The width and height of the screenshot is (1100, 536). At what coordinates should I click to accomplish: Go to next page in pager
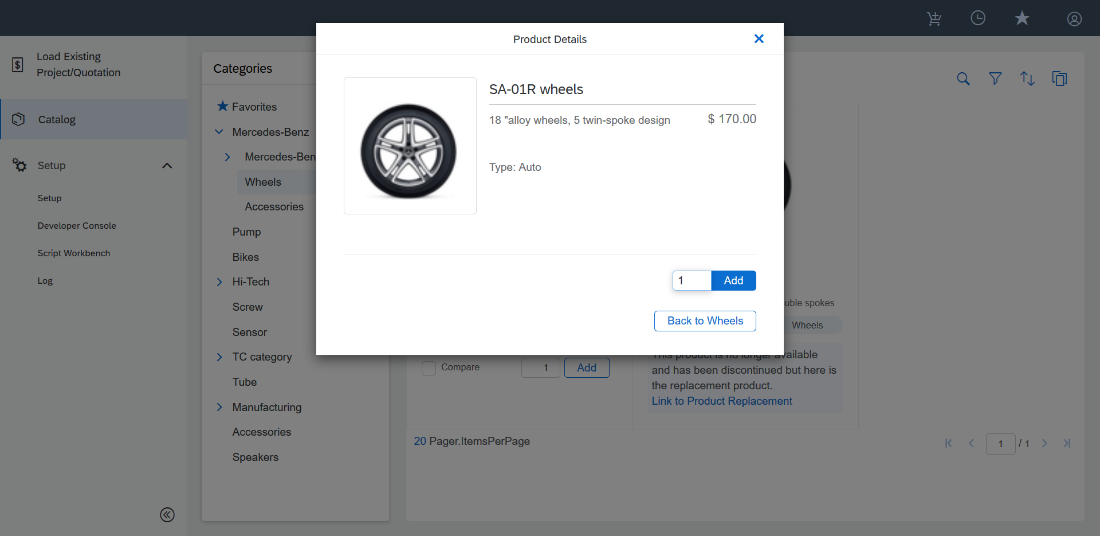(1045, 443)
